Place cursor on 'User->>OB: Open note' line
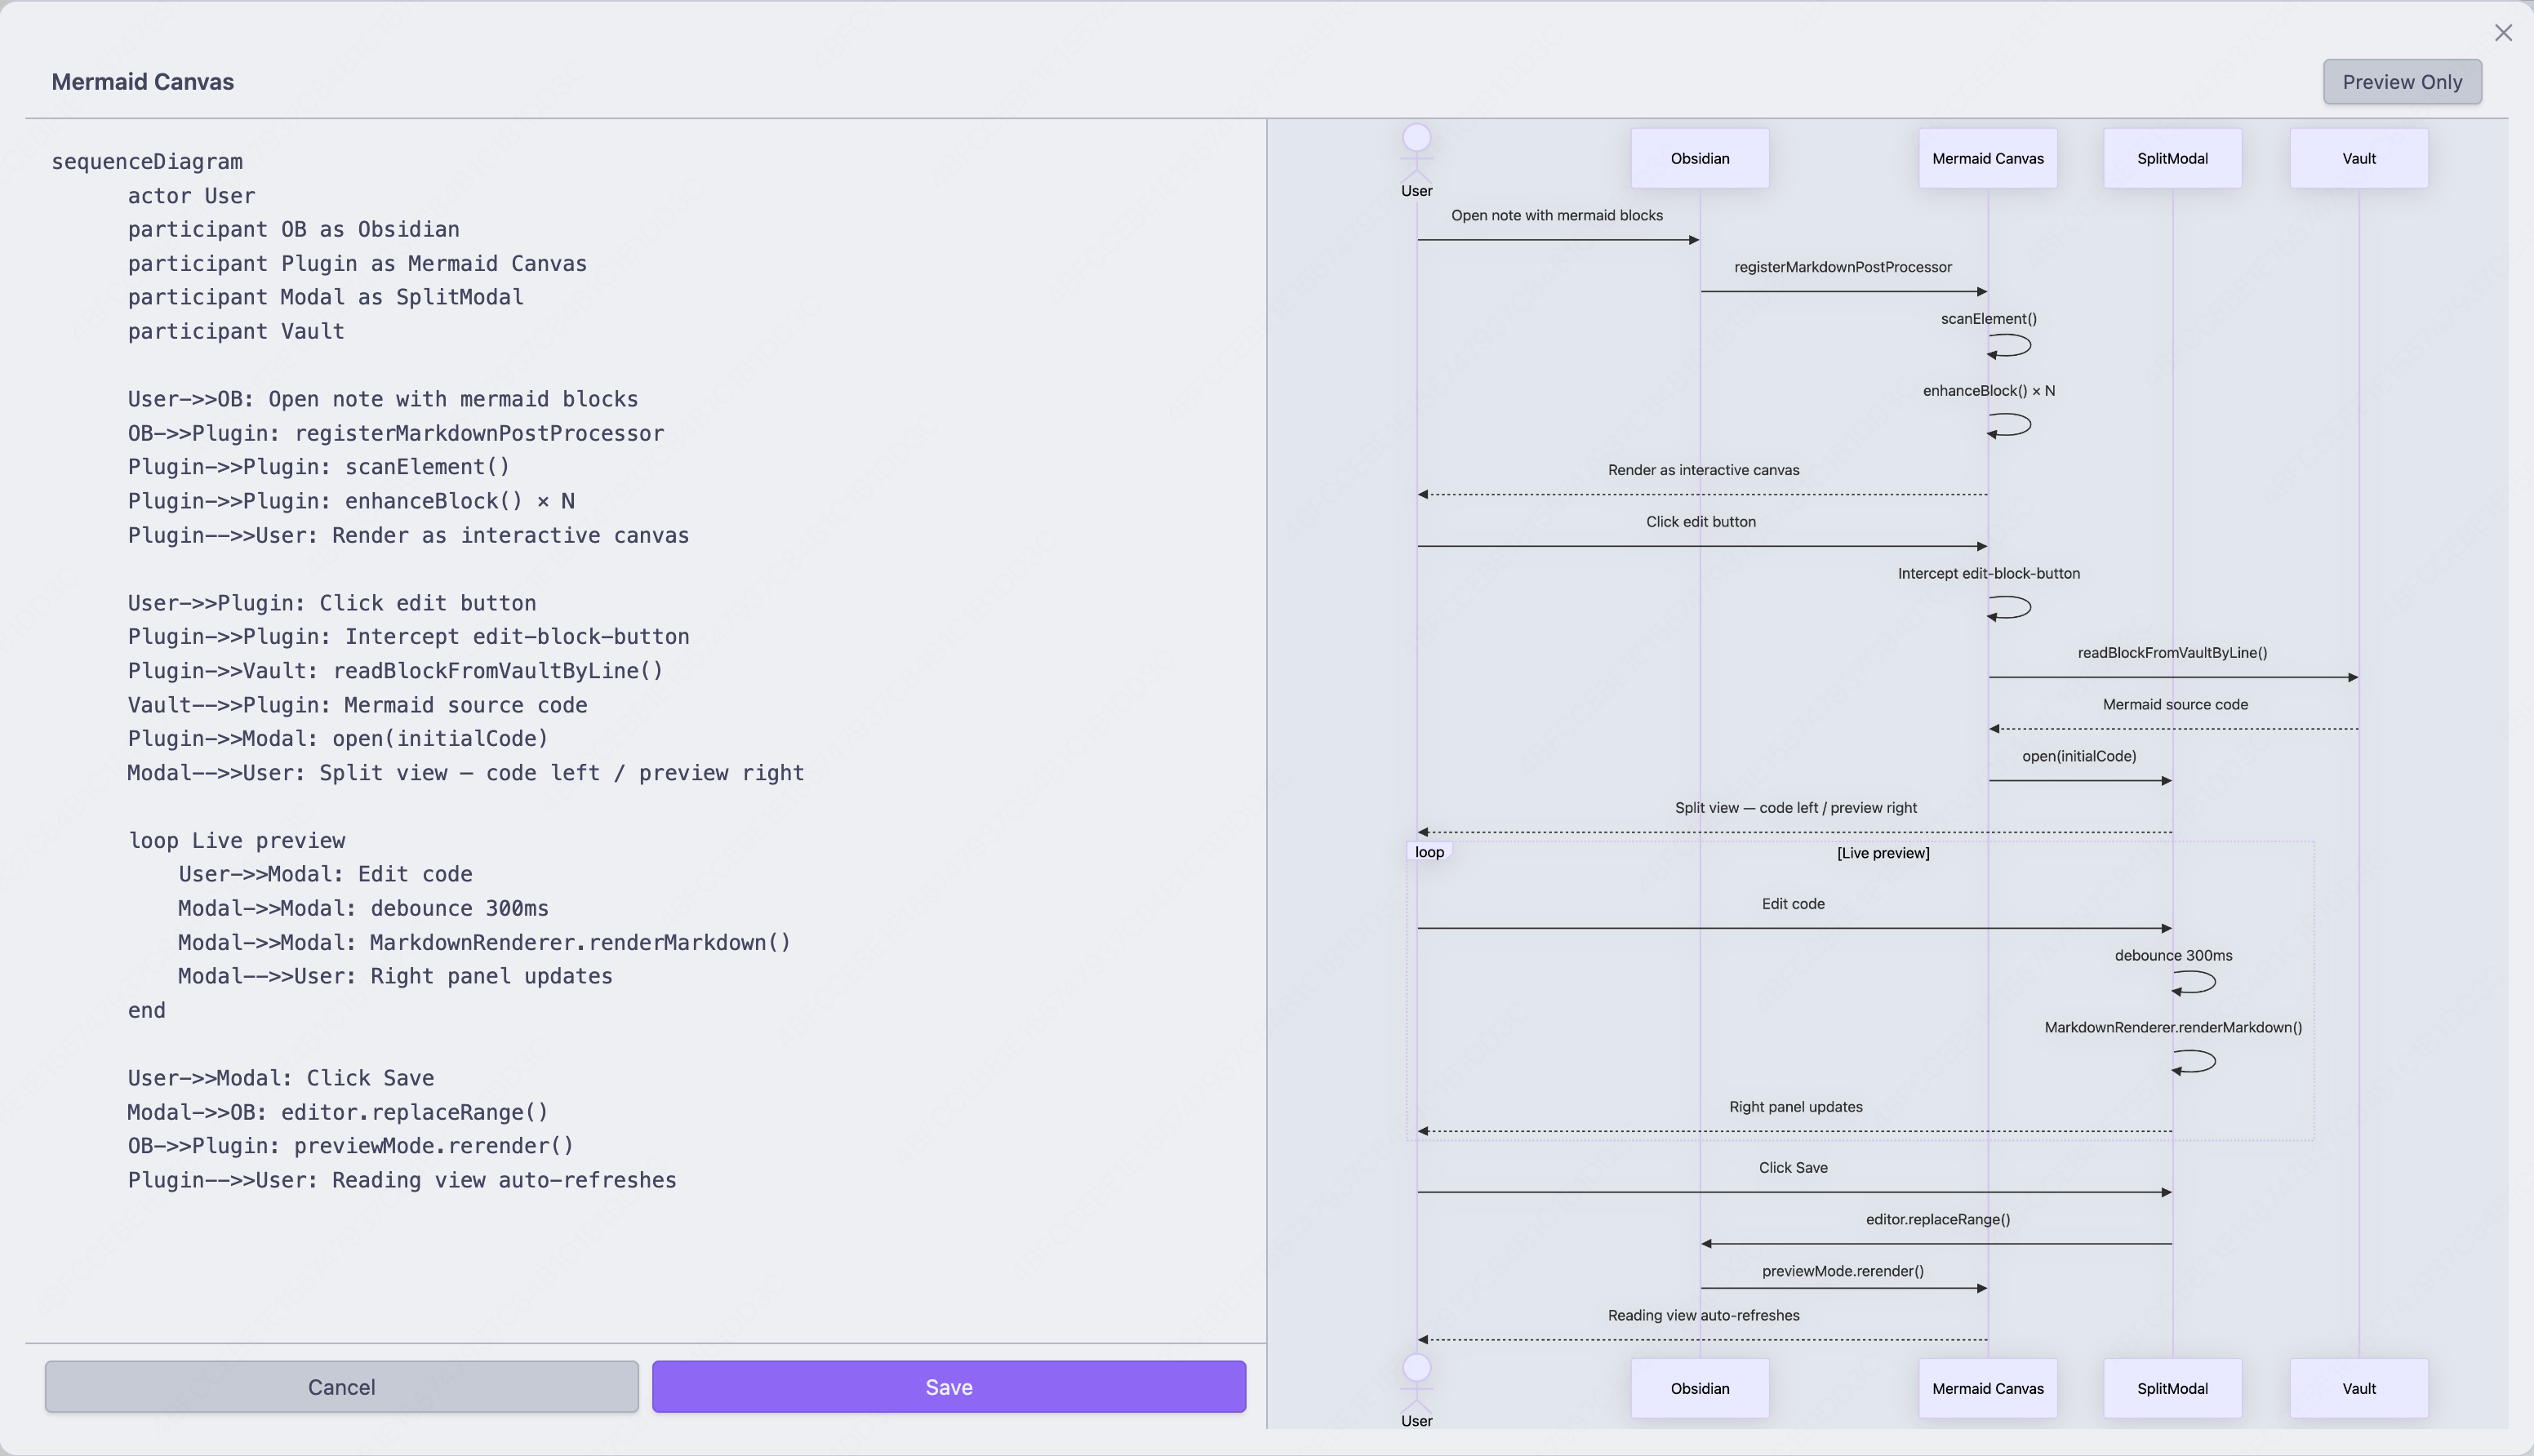2534x1456 pixels. tap(383, 400)
